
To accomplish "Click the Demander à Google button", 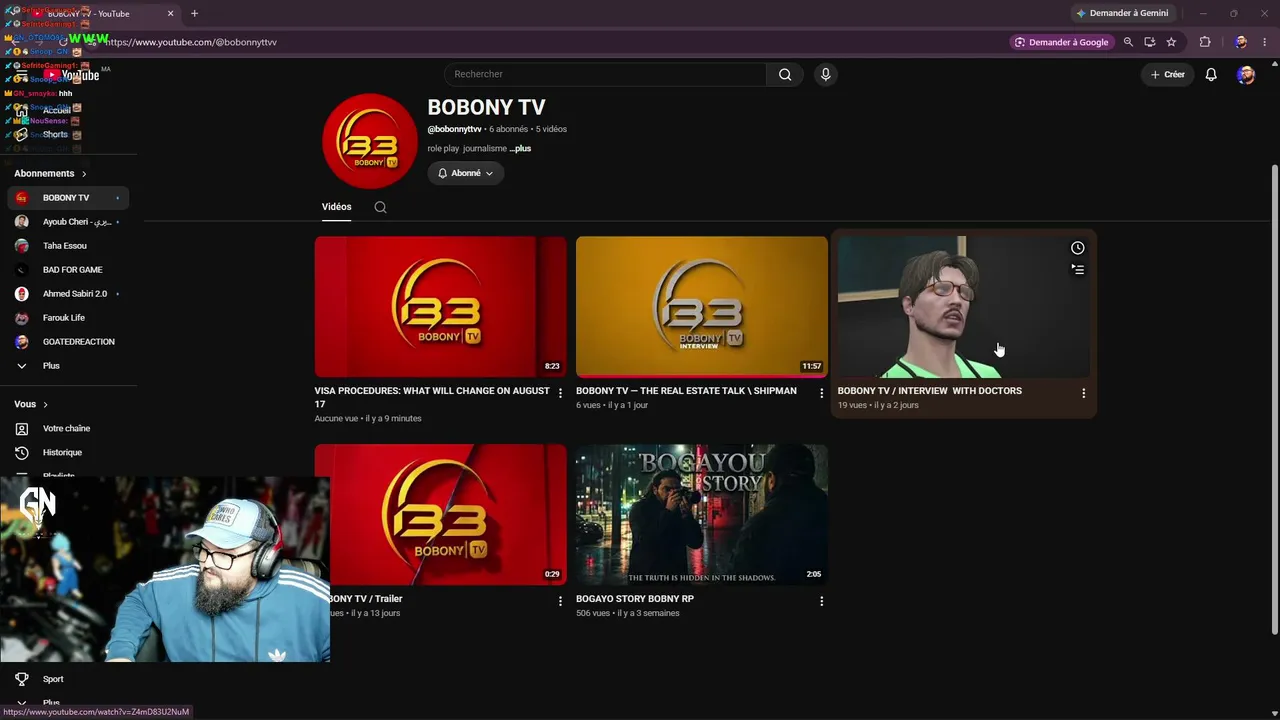I will click(x=1062, y=42).
